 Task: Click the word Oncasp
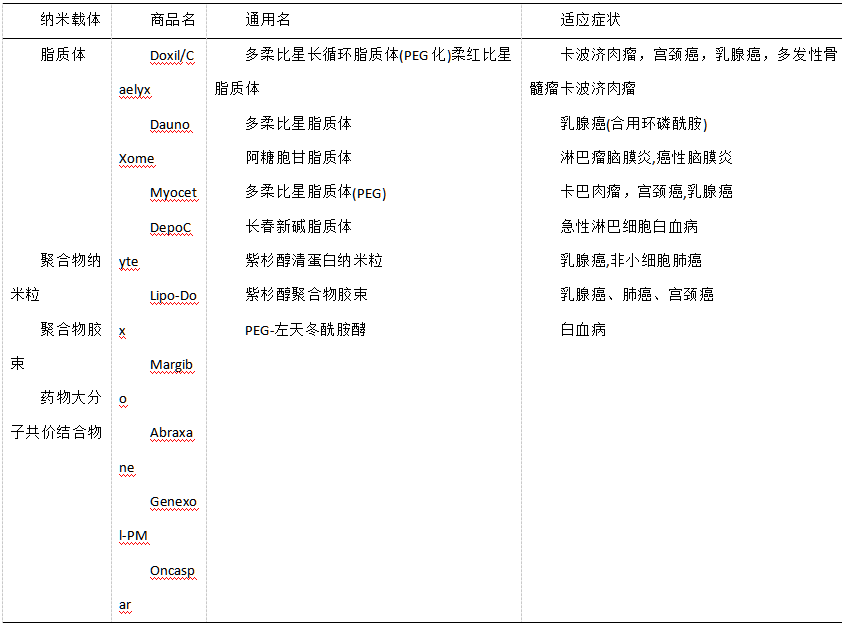pos(172,571)
